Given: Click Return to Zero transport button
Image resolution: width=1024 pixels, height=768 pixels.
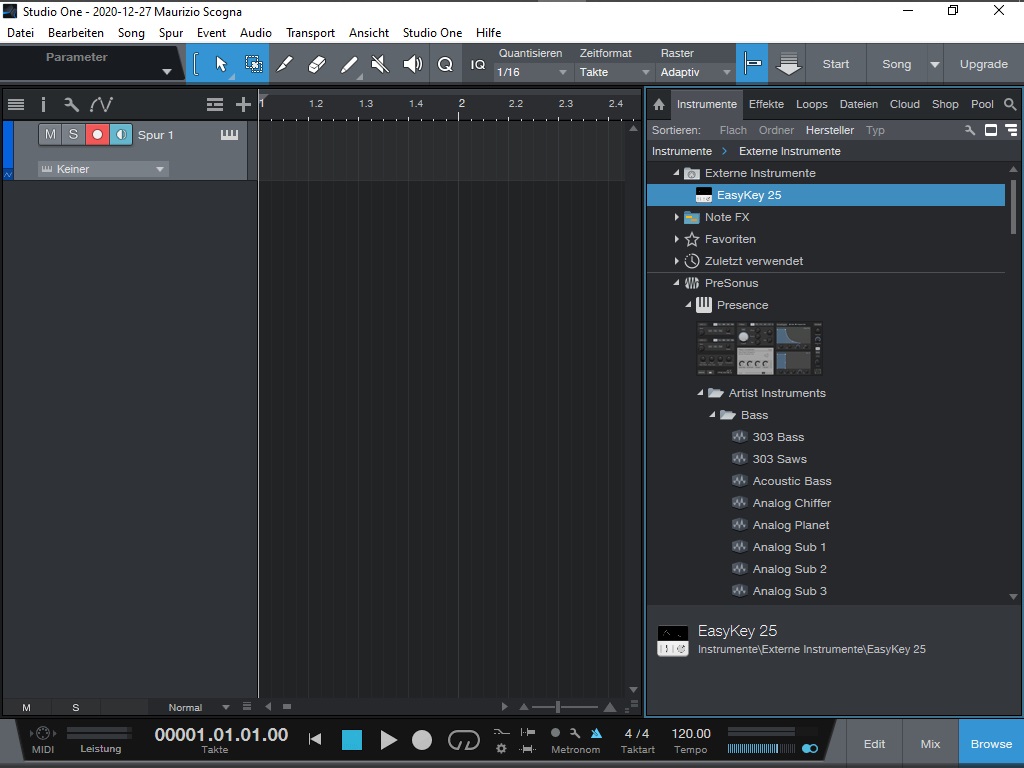Looking at the screenshot, I should 315,739.
